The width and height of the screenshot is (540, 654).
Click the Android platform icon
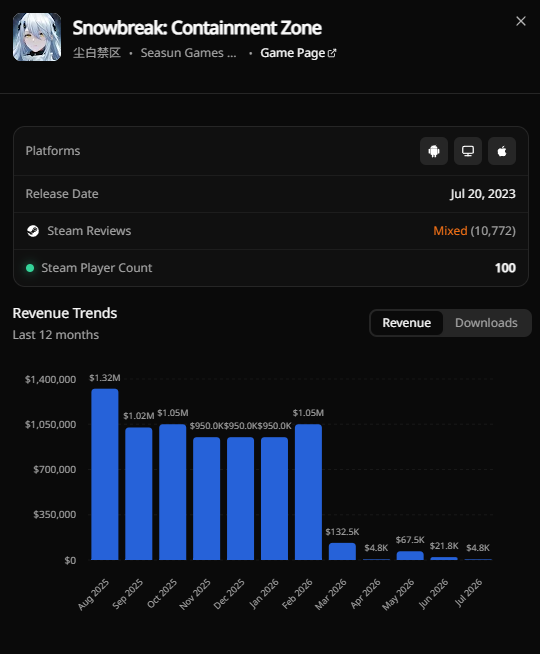click(434, 151)
